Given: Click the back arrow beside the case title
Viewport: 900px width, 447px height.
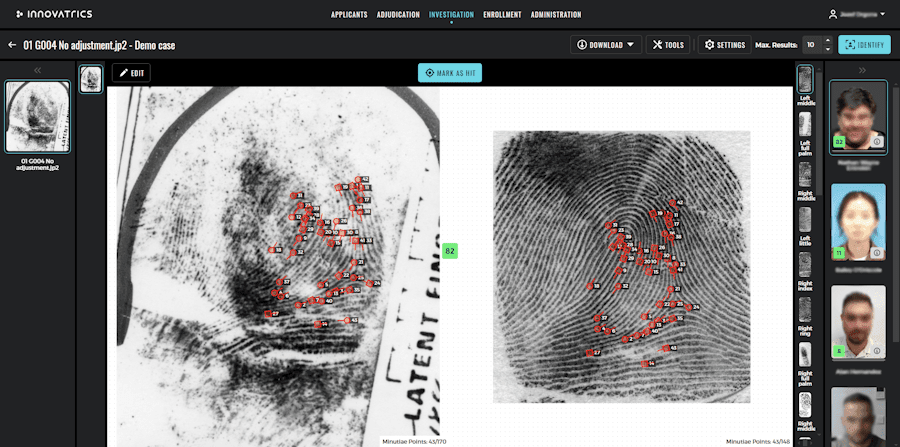Looking at the screenshot, I should pyautogui.click(x=12, y=45).
